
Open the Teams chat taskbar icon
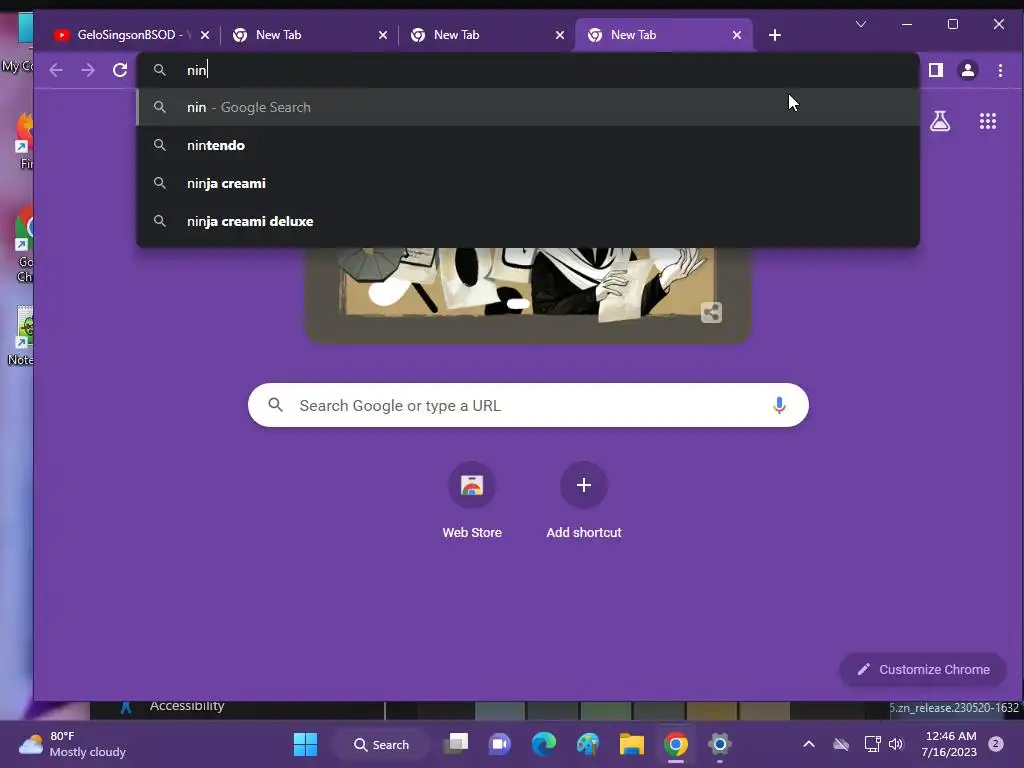coord(500,744)
